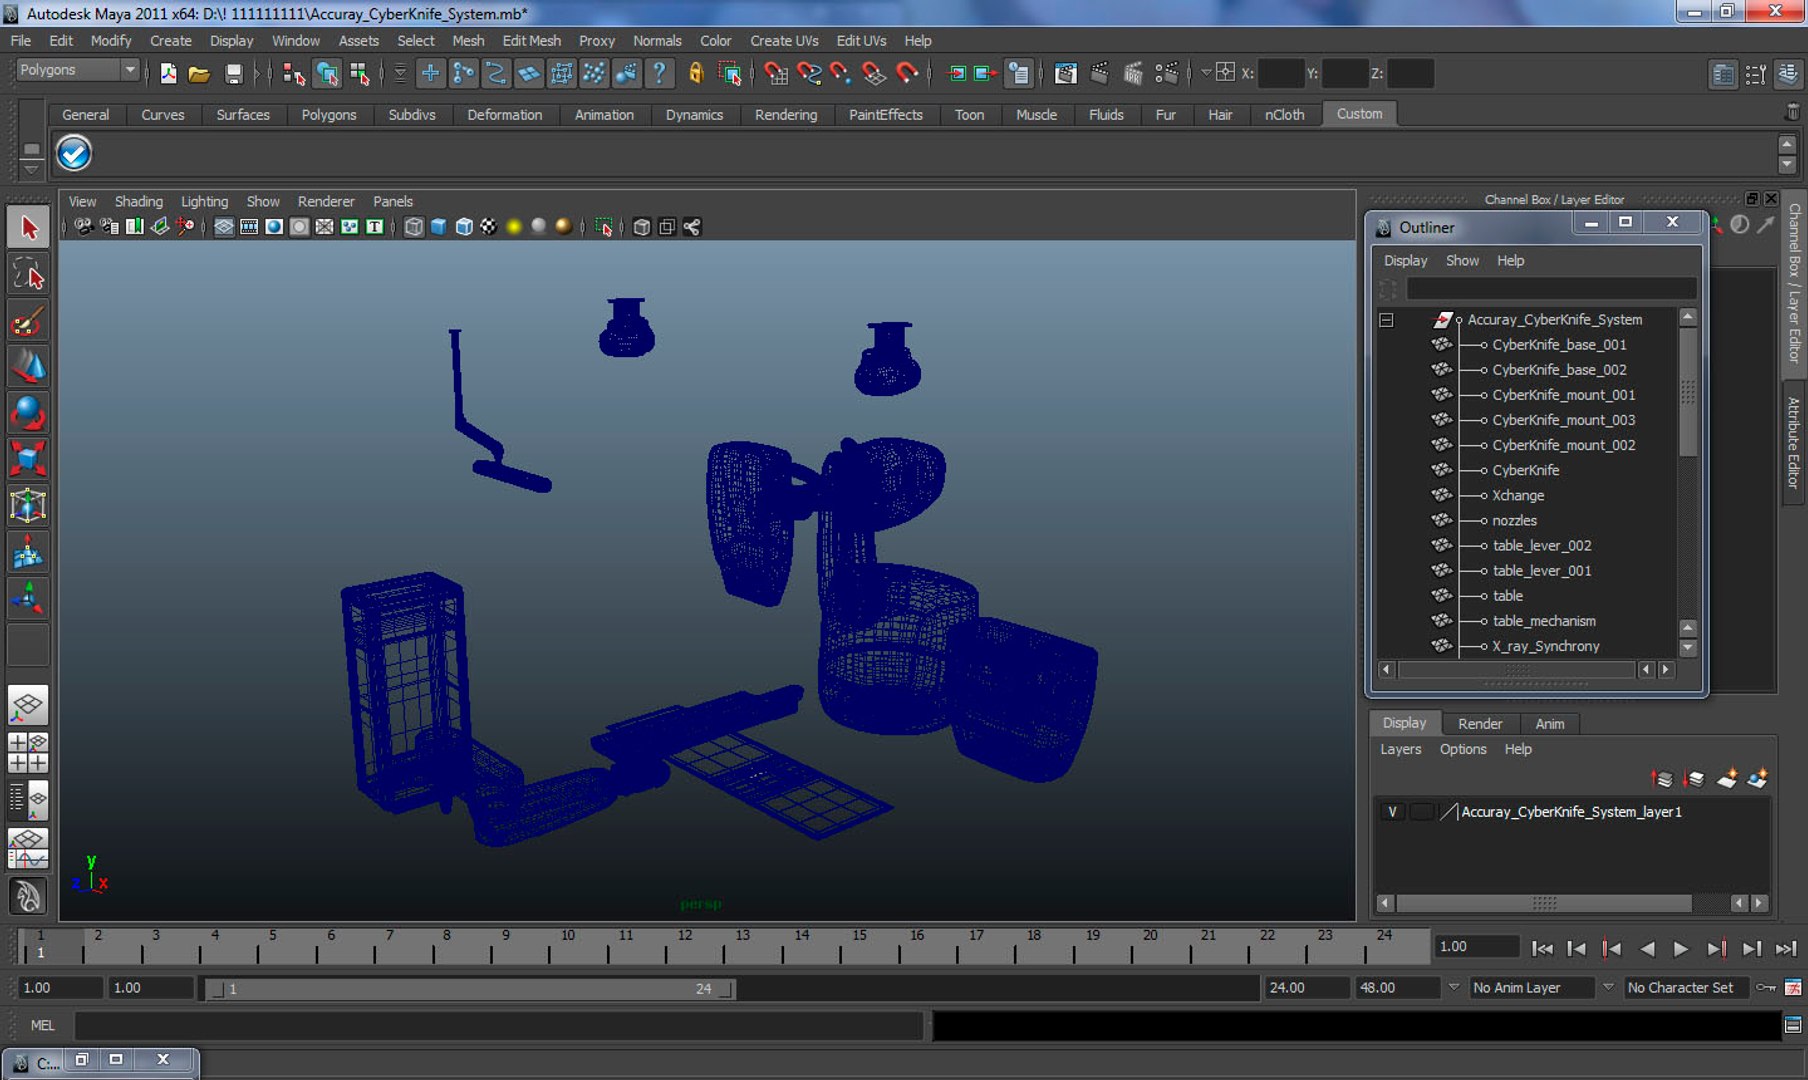1808x1080 pixels.
Task: Pick the Rotate tool sphere icon
Action: click(x=28, y=413)
